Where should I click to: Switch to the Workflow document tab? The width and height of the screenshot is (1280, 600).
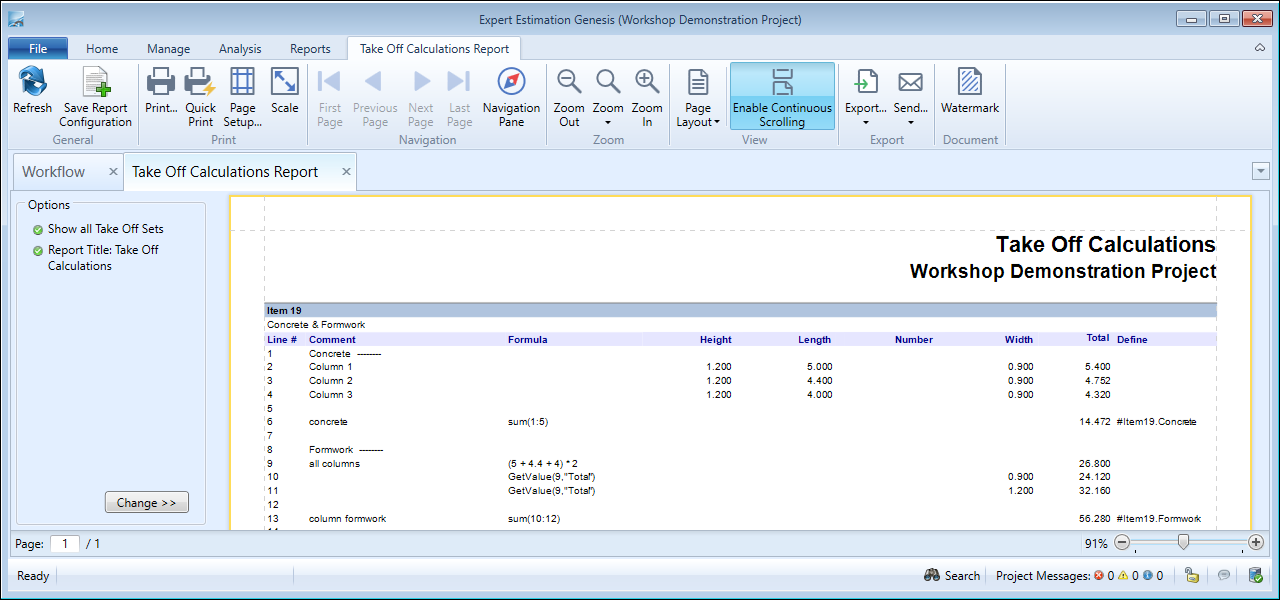pyautogui.click(x=54, y=172)
